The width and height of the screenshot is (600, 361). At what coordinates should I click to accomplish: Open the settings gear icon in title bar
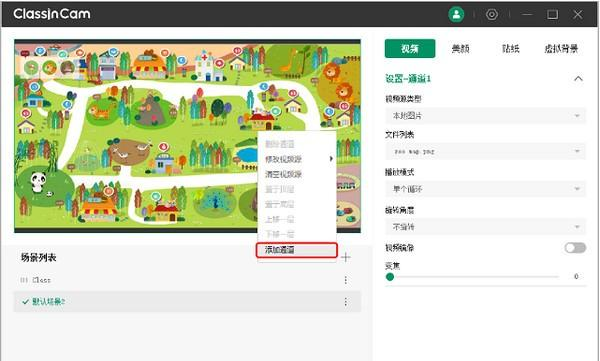(492, 15)
